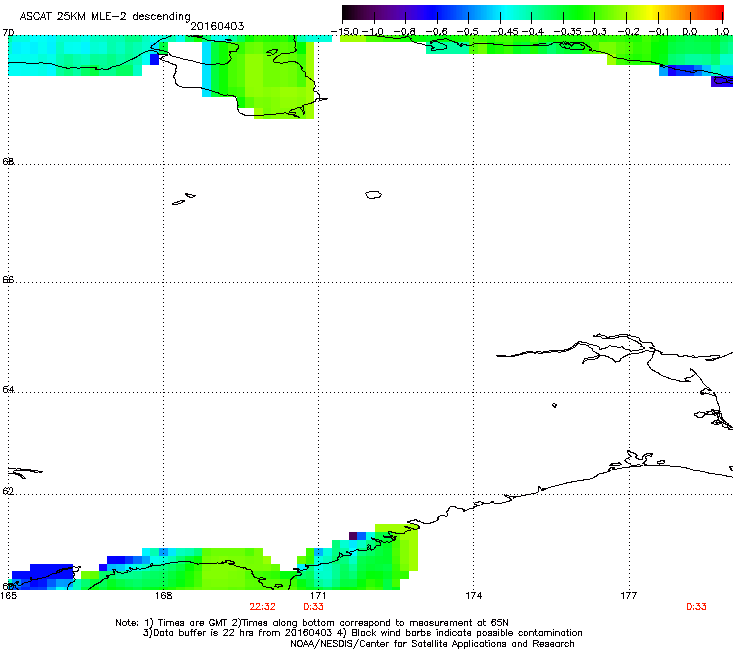Pick the yellow section of the color bar

point(652,13)
